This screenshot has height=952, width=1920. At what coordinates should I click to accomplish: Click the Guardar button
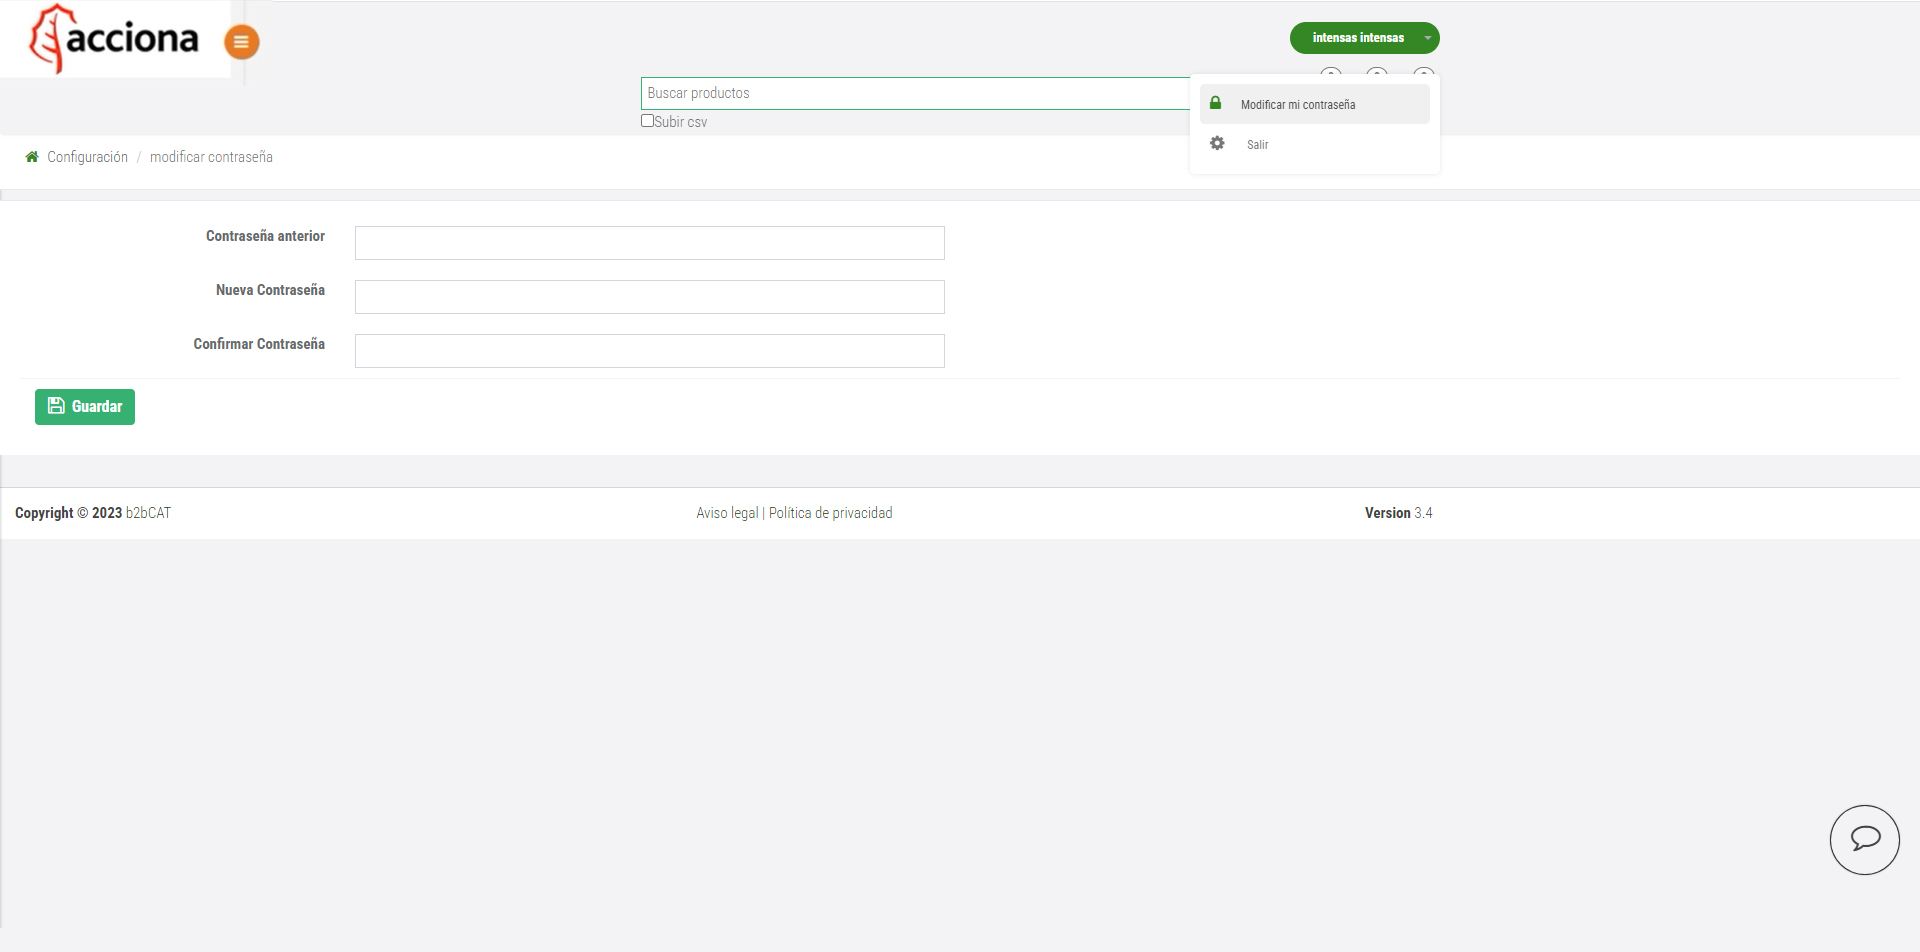tap(84, 406)
